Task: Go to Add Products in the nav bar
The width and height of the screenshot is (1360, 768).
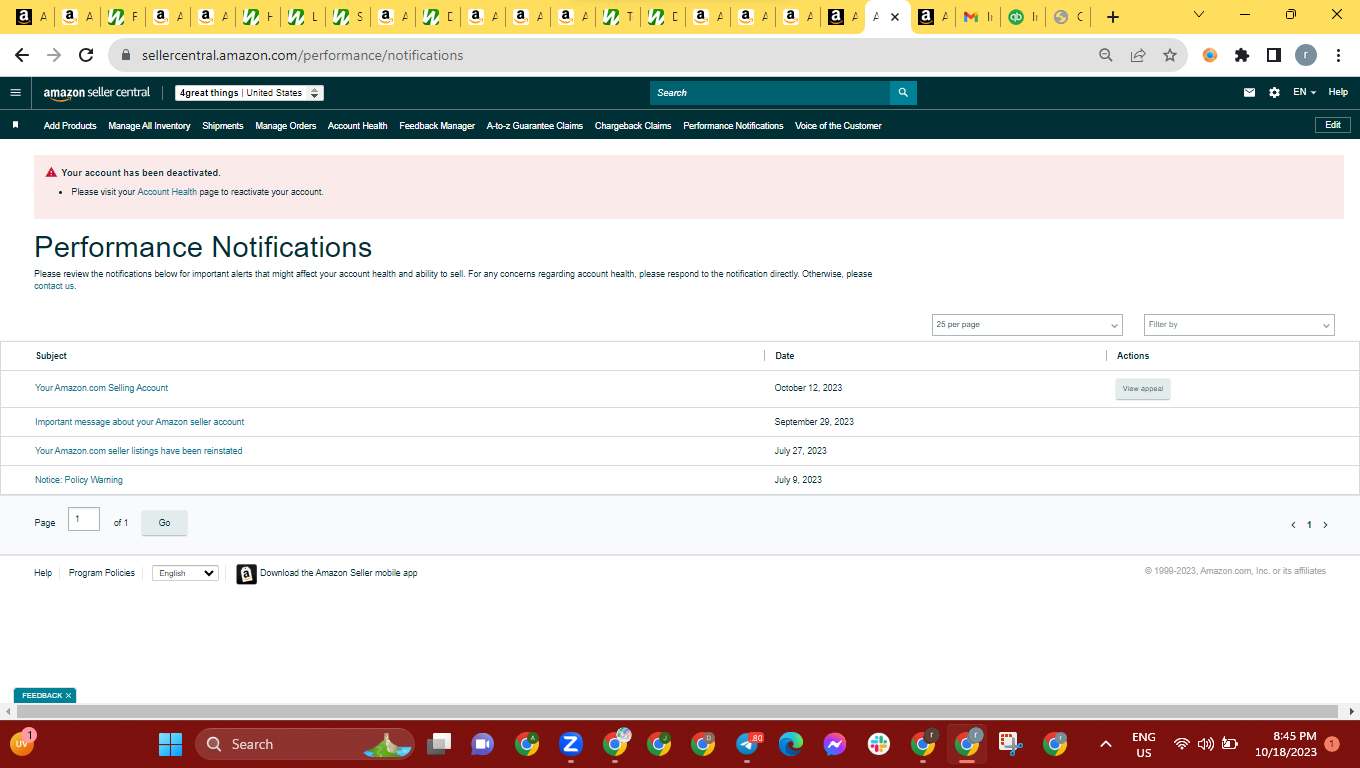Action: [x=70, y=126]
